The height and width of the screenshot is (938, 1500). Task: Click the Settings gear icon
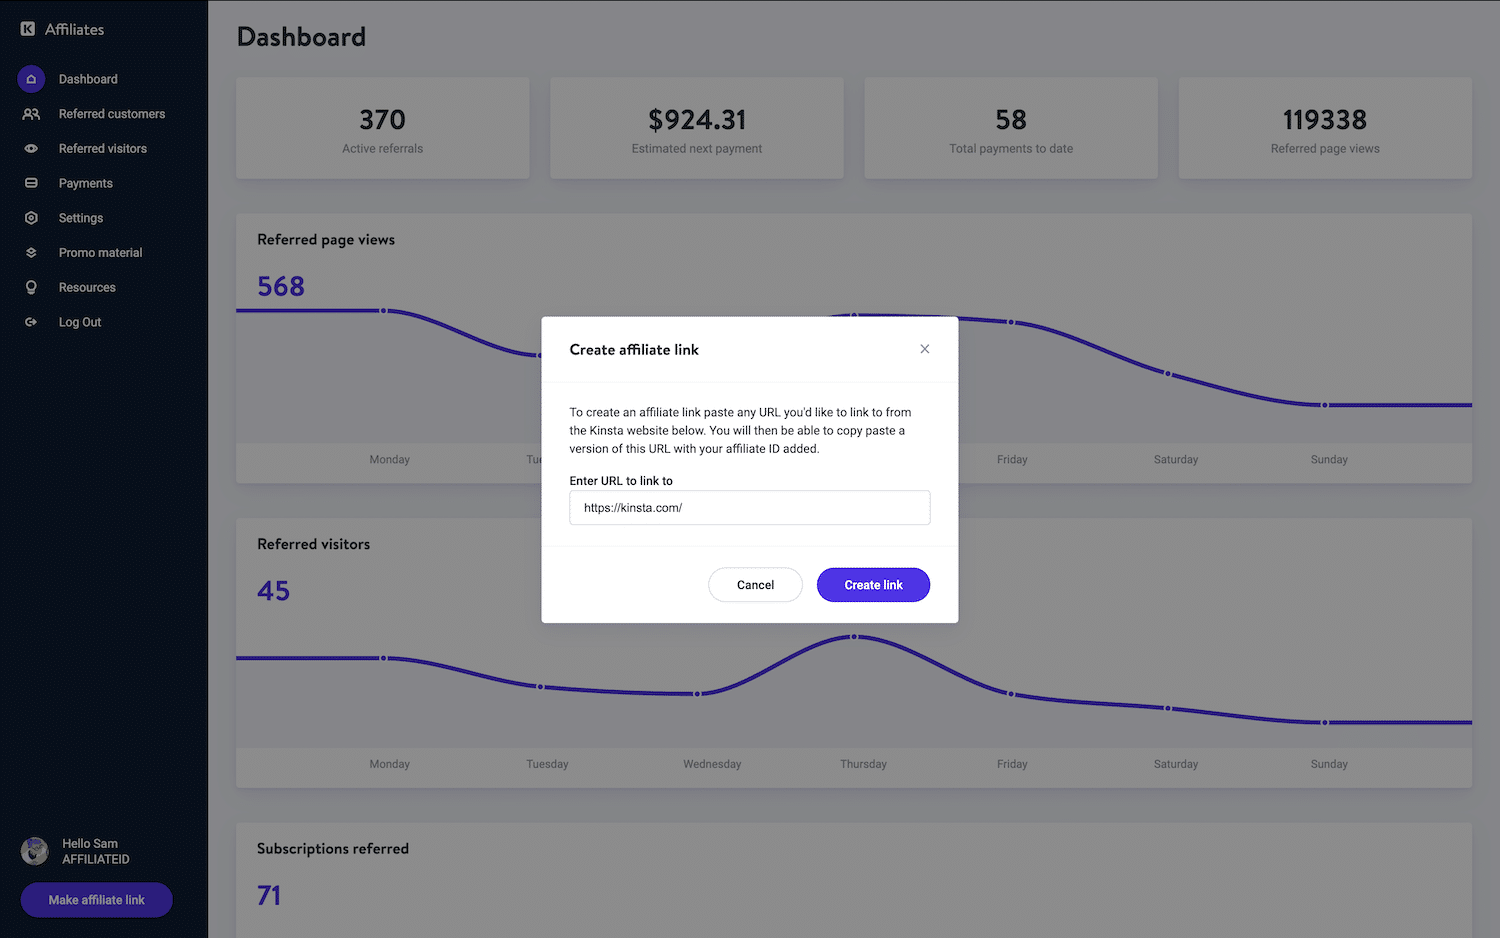coord(31,218)
